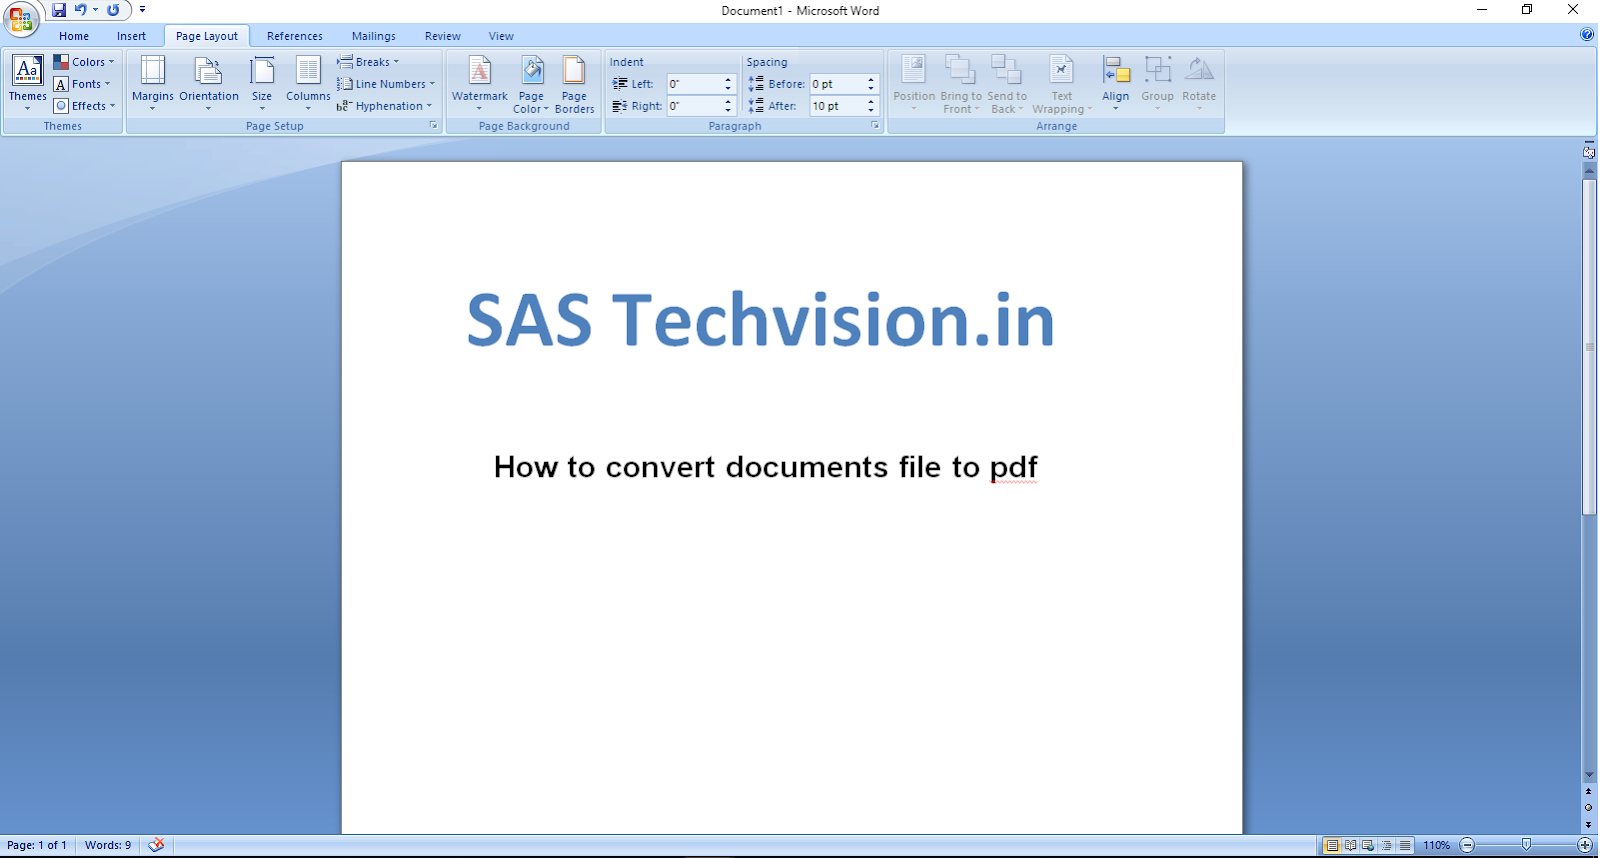Launch the Paragraph dialog
This screenshot has height=858, width=1600.
click(875, 126)
